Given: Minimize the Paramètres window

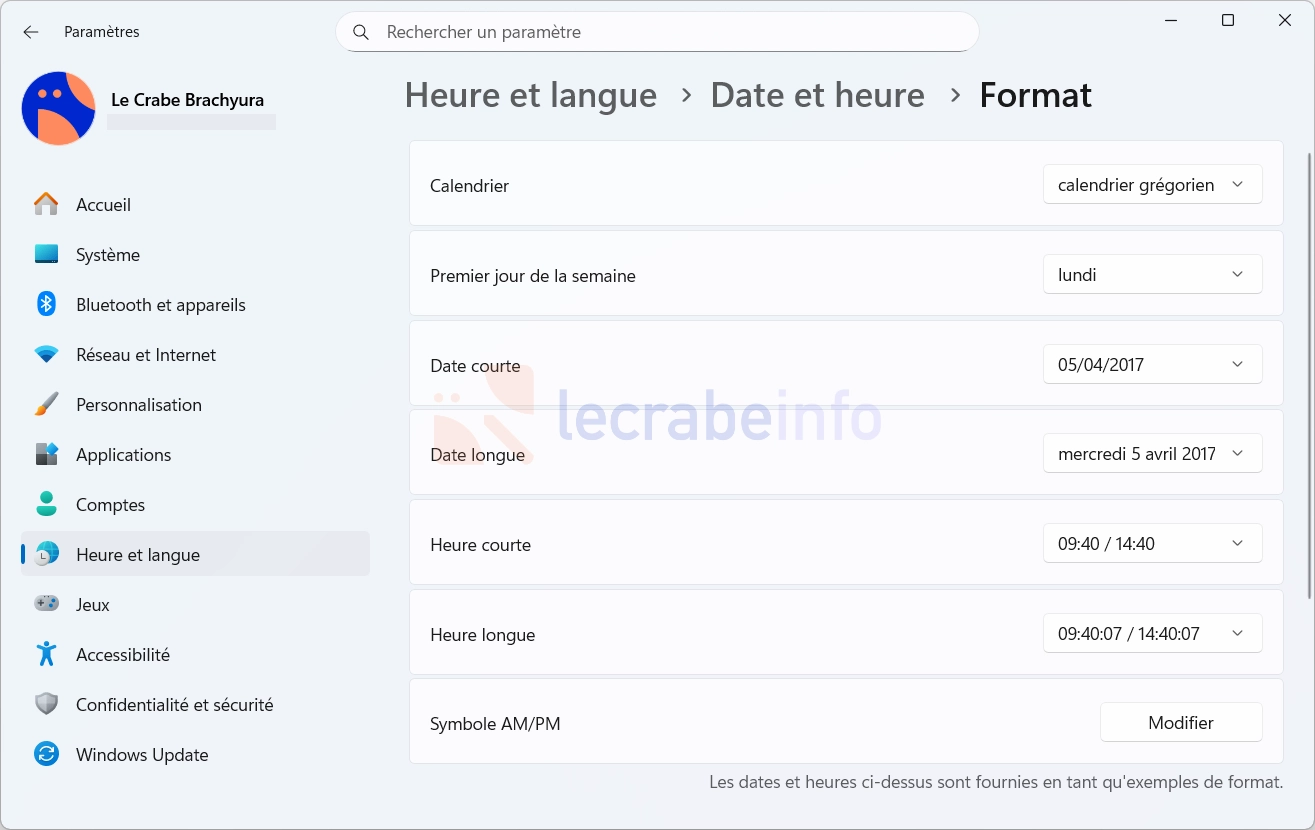Looking at the screenshot, I should (1171, 20).
